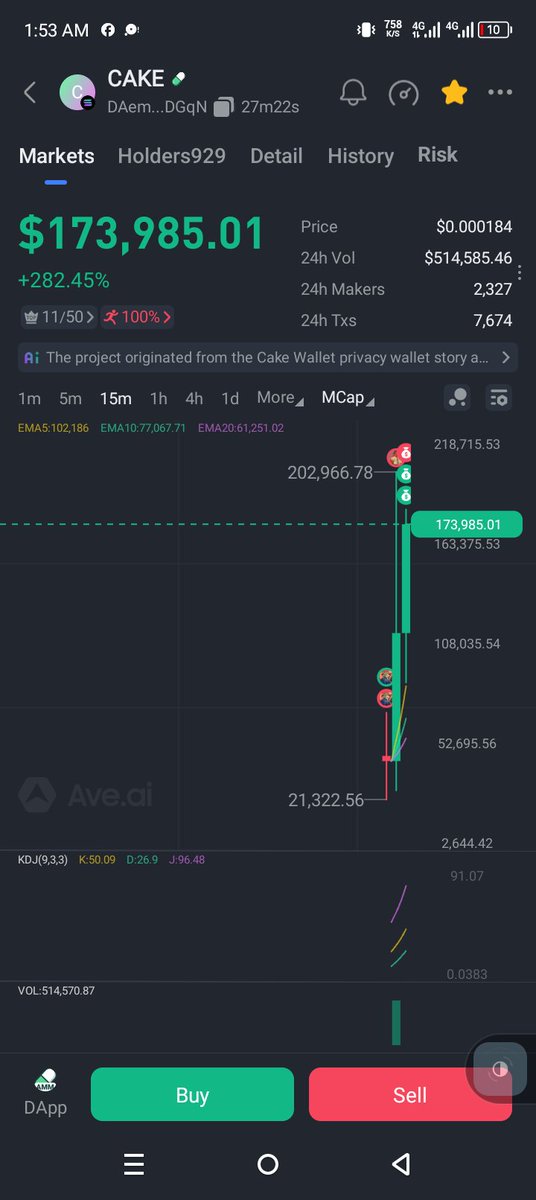Open the MCap display dropdown
The image size is (536, 1200).
click(347, 398)
